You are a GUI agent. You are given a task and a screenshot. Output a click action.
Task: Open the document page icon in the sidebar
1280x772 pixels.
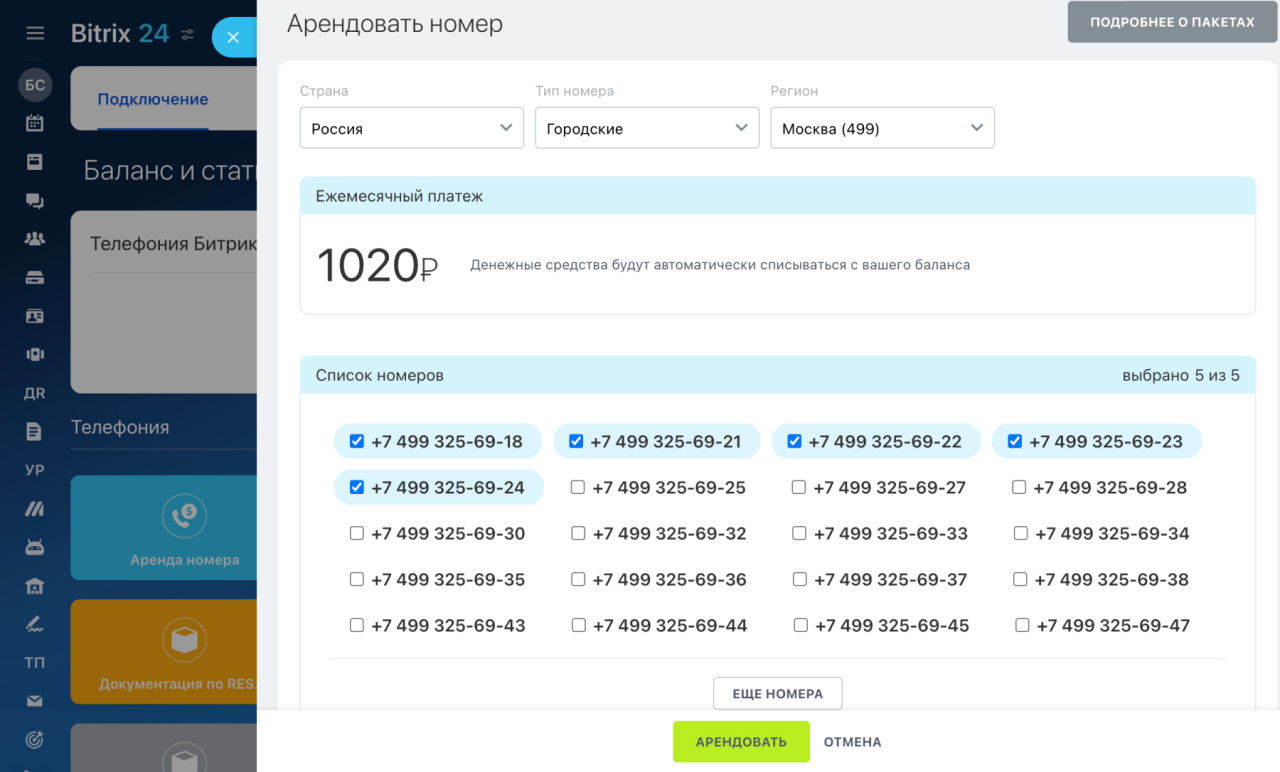point(35,431)
